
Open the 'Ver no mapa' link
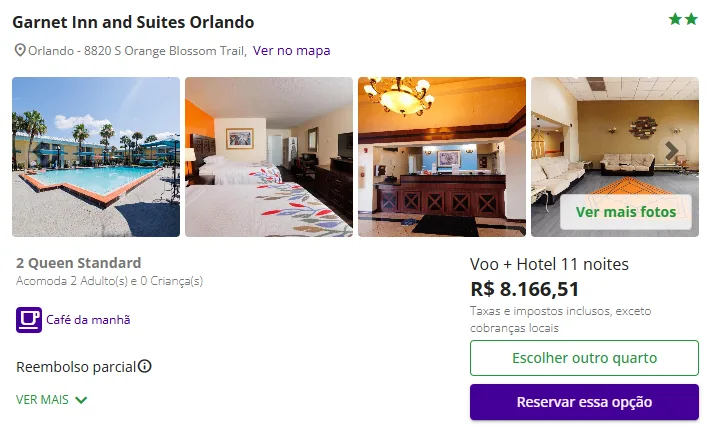[x=291, y=50]
